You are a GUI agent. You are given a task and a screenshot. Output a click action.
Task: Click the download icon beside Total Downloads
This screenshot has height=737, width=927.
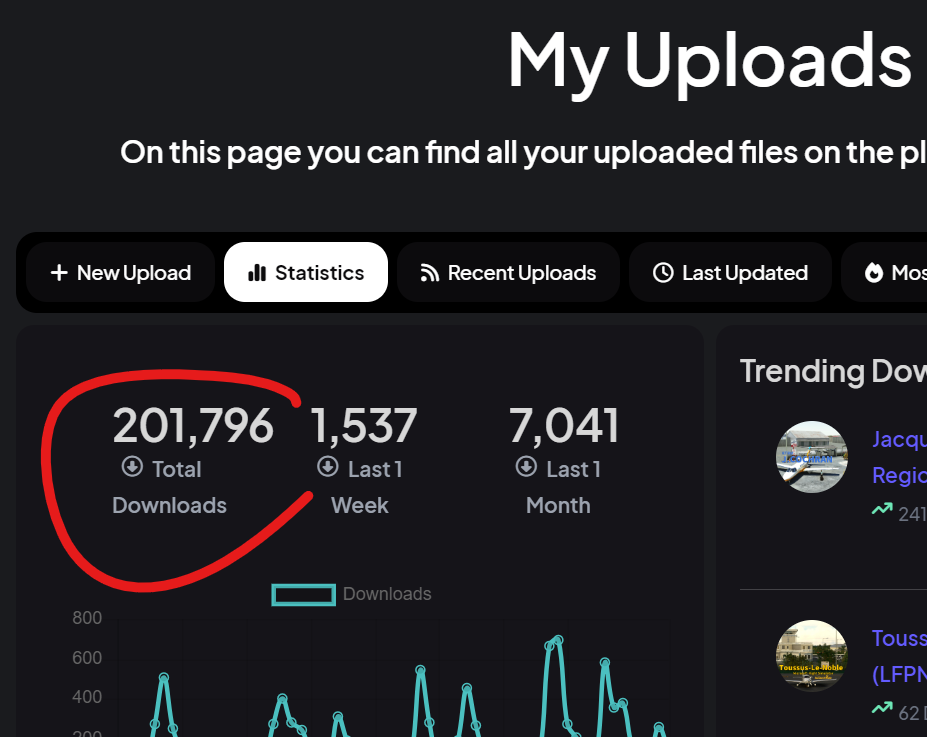pos(132,466)
